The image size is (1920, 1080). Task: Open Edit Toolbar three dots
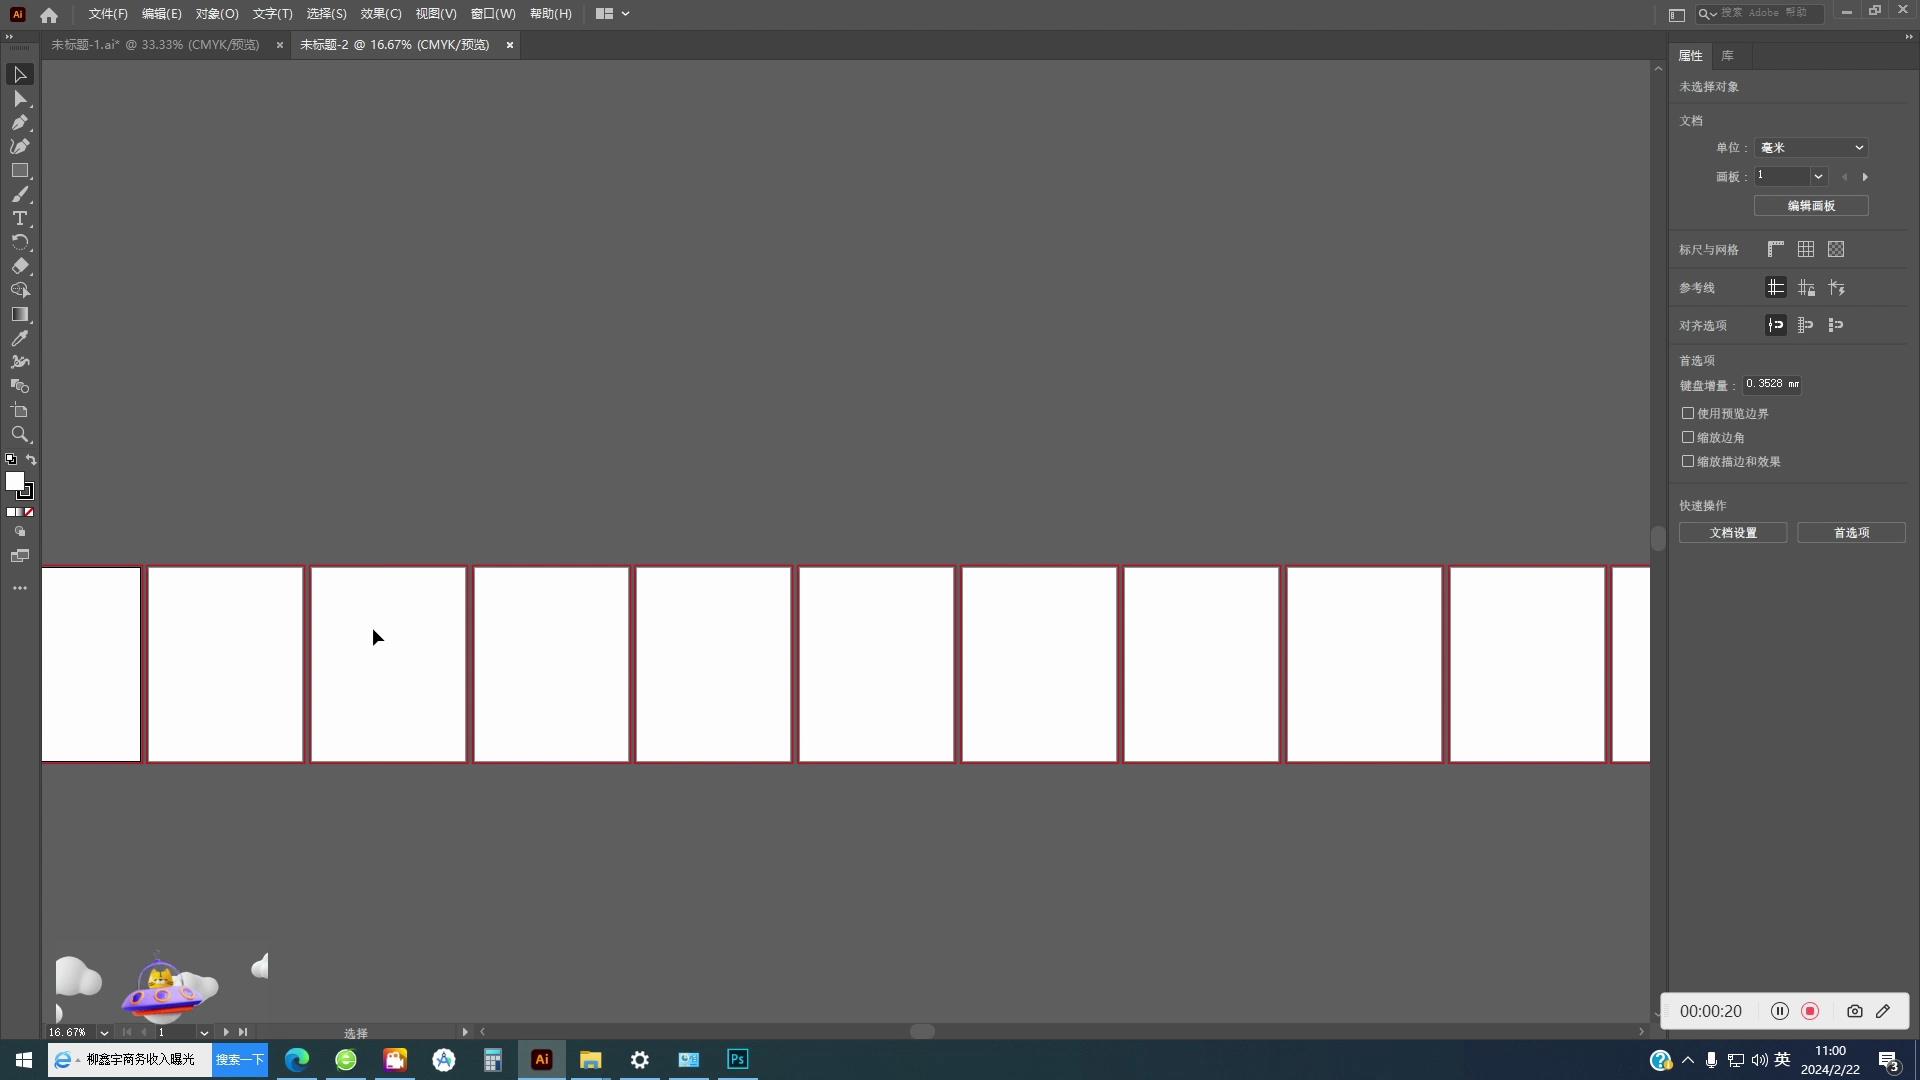pos(19,589)
